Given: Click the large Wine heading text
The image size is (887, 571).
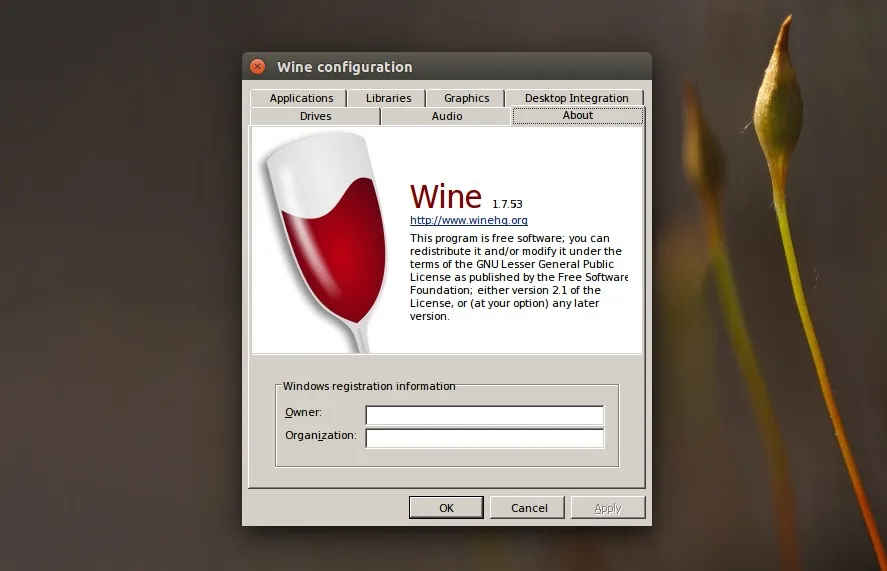Looking at the screenshot, I should point(446,195).
